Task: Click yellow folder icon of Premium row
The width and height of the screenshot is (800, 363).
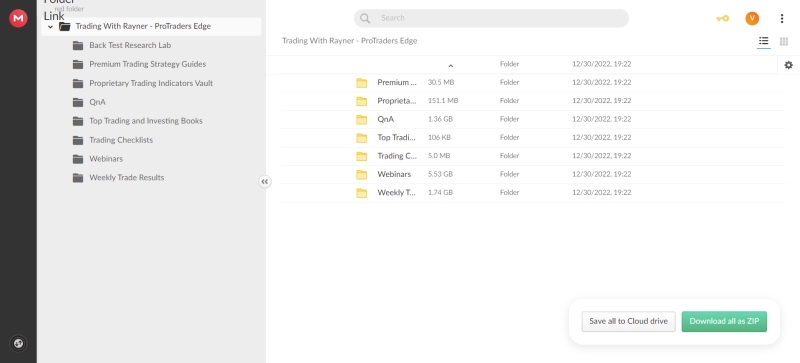Action: point(362,83)
